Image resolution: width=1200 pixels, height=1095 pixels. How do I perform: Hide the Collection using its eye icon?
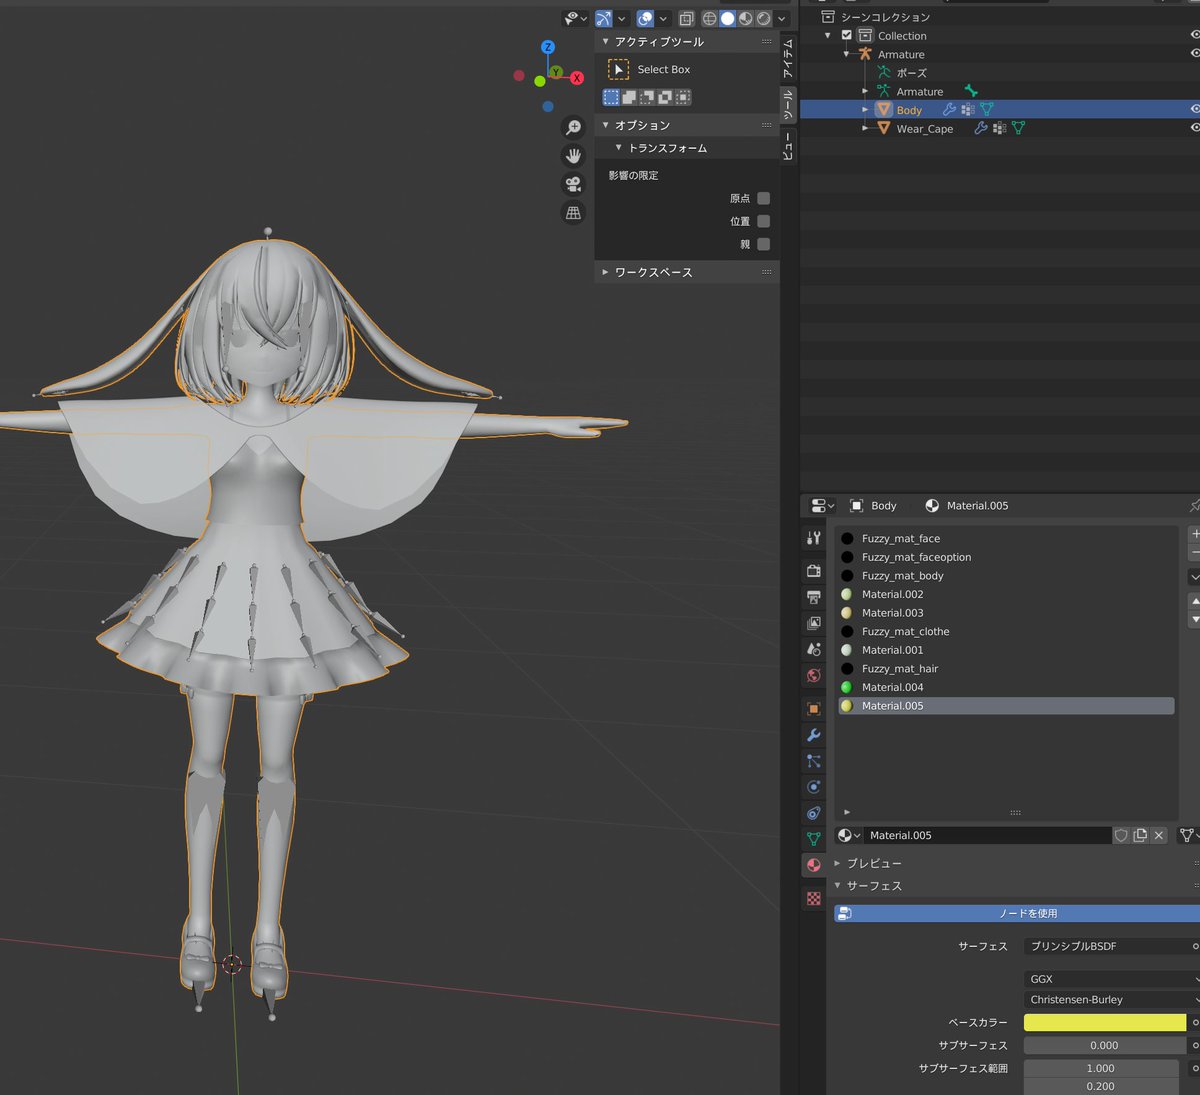coord(1195,35)
